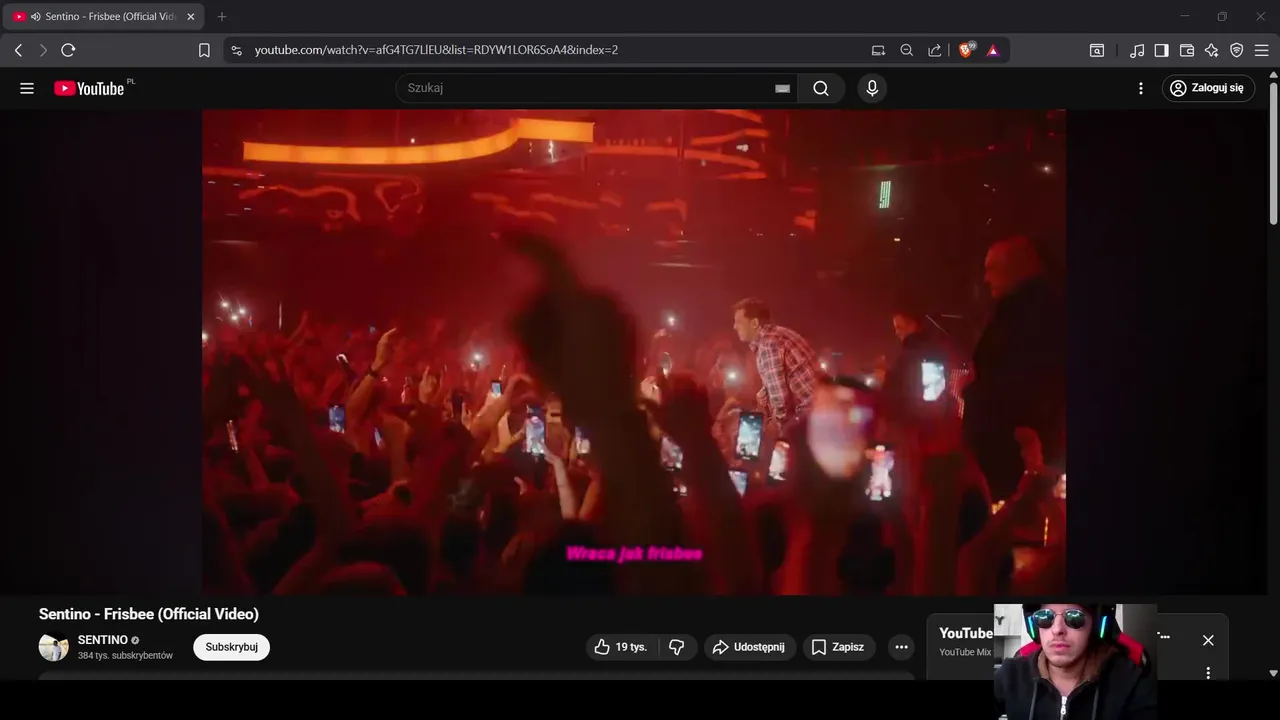Open the tab search toolbar icon
Screen dimensions: 1280x720
point(1097,50)
